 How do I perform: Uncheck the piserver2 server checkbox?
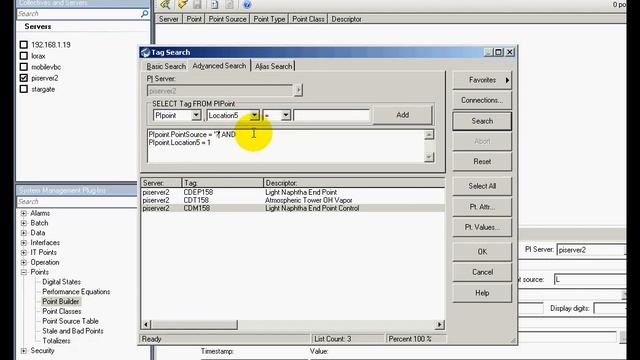click(24, 78)
